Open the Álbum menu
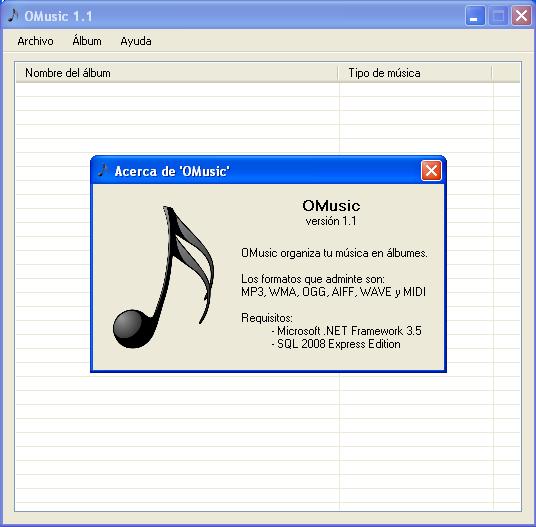Viewport: 536px width, 527px height. [x=87, y=41]
